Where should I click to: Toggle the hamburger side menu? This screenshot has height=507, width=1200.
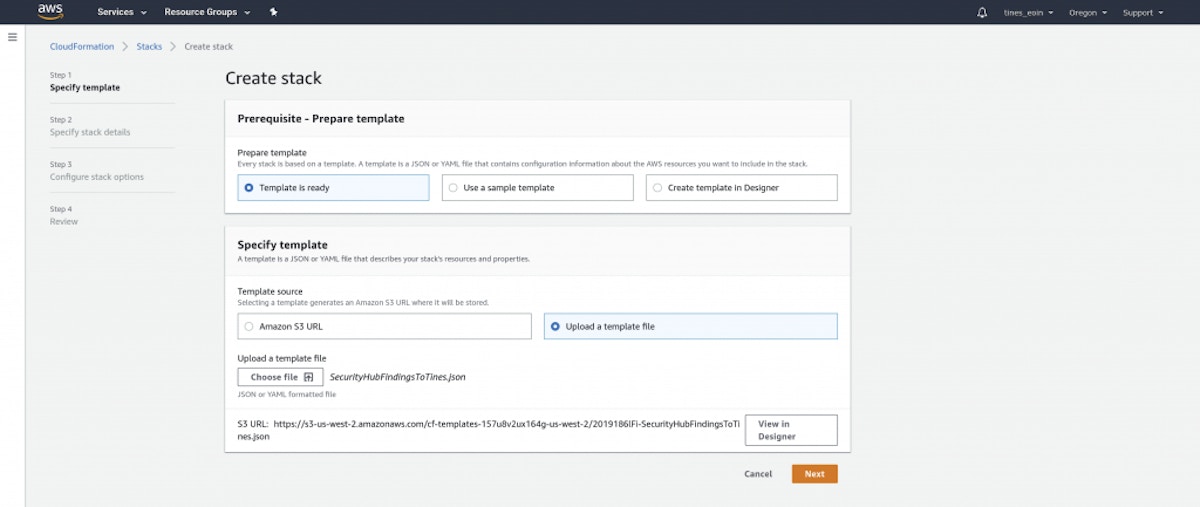pos(13,37)
